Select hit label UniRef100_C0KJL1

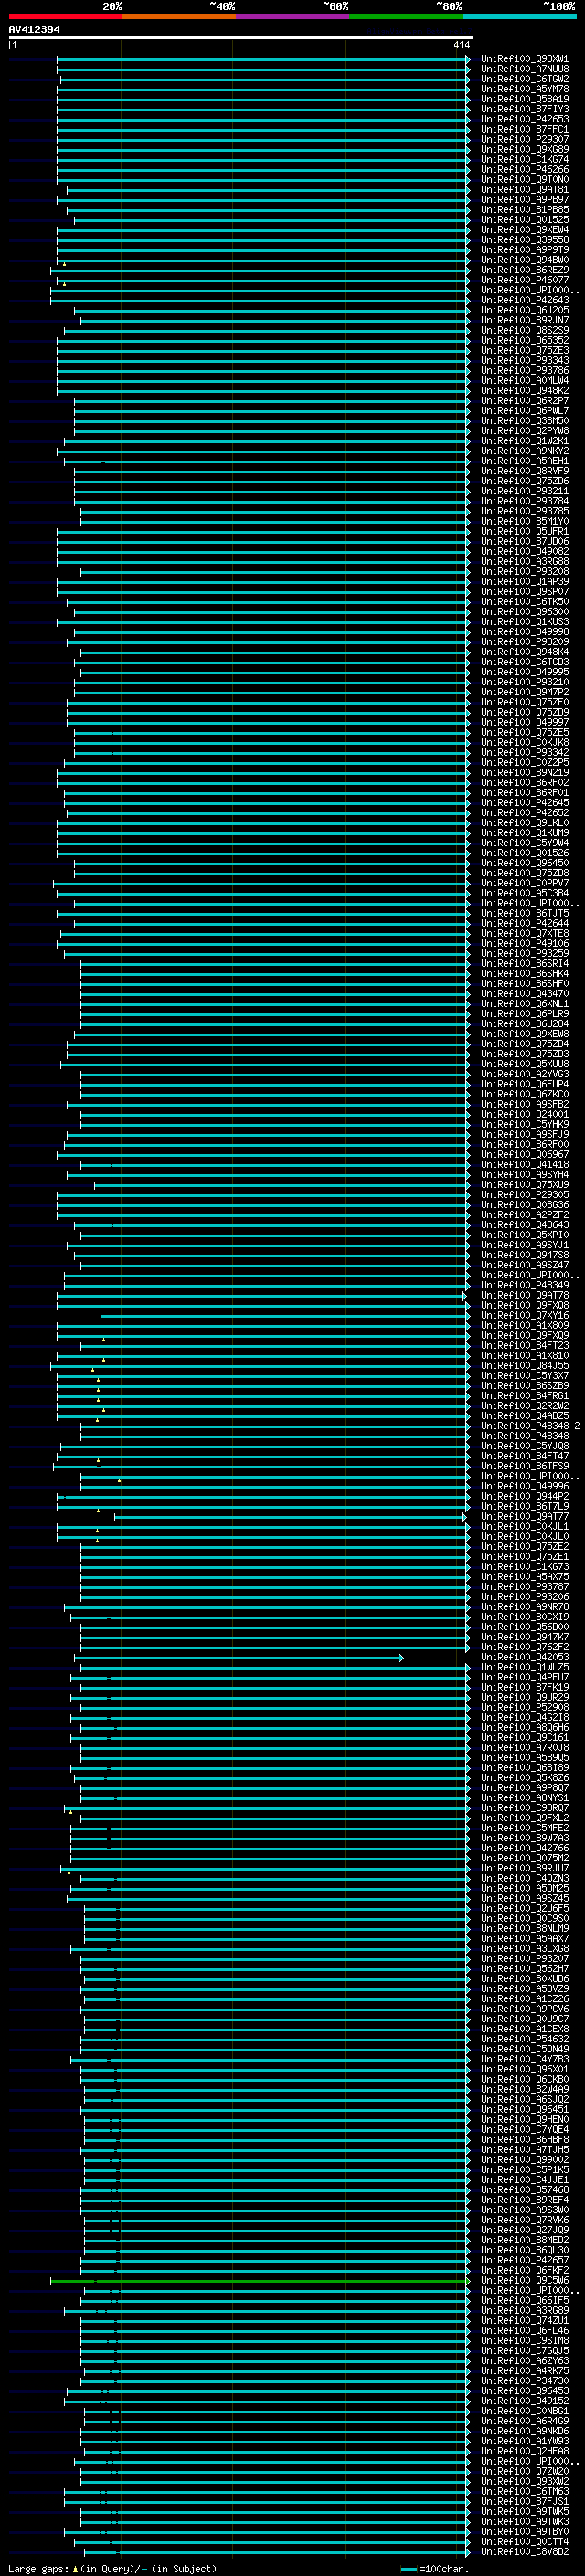(x=525, y=1526)
